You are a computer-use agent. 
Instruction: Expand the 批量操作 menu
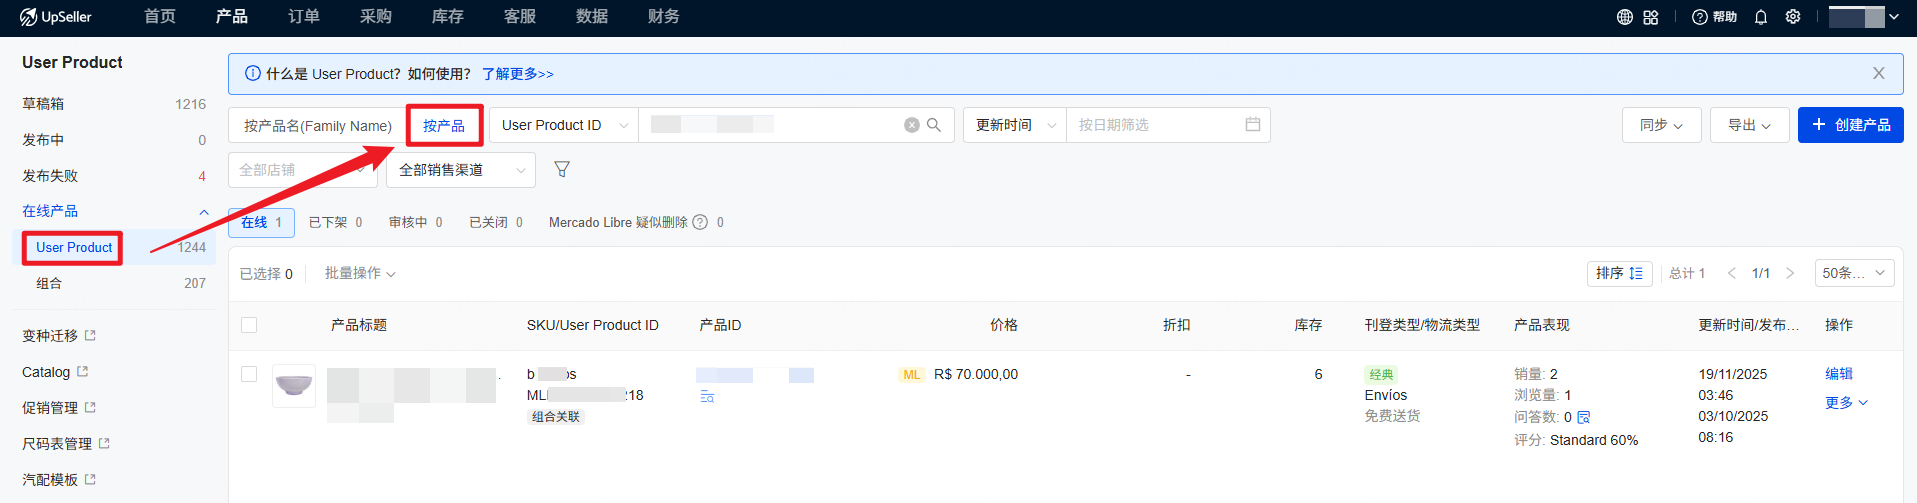360,273
